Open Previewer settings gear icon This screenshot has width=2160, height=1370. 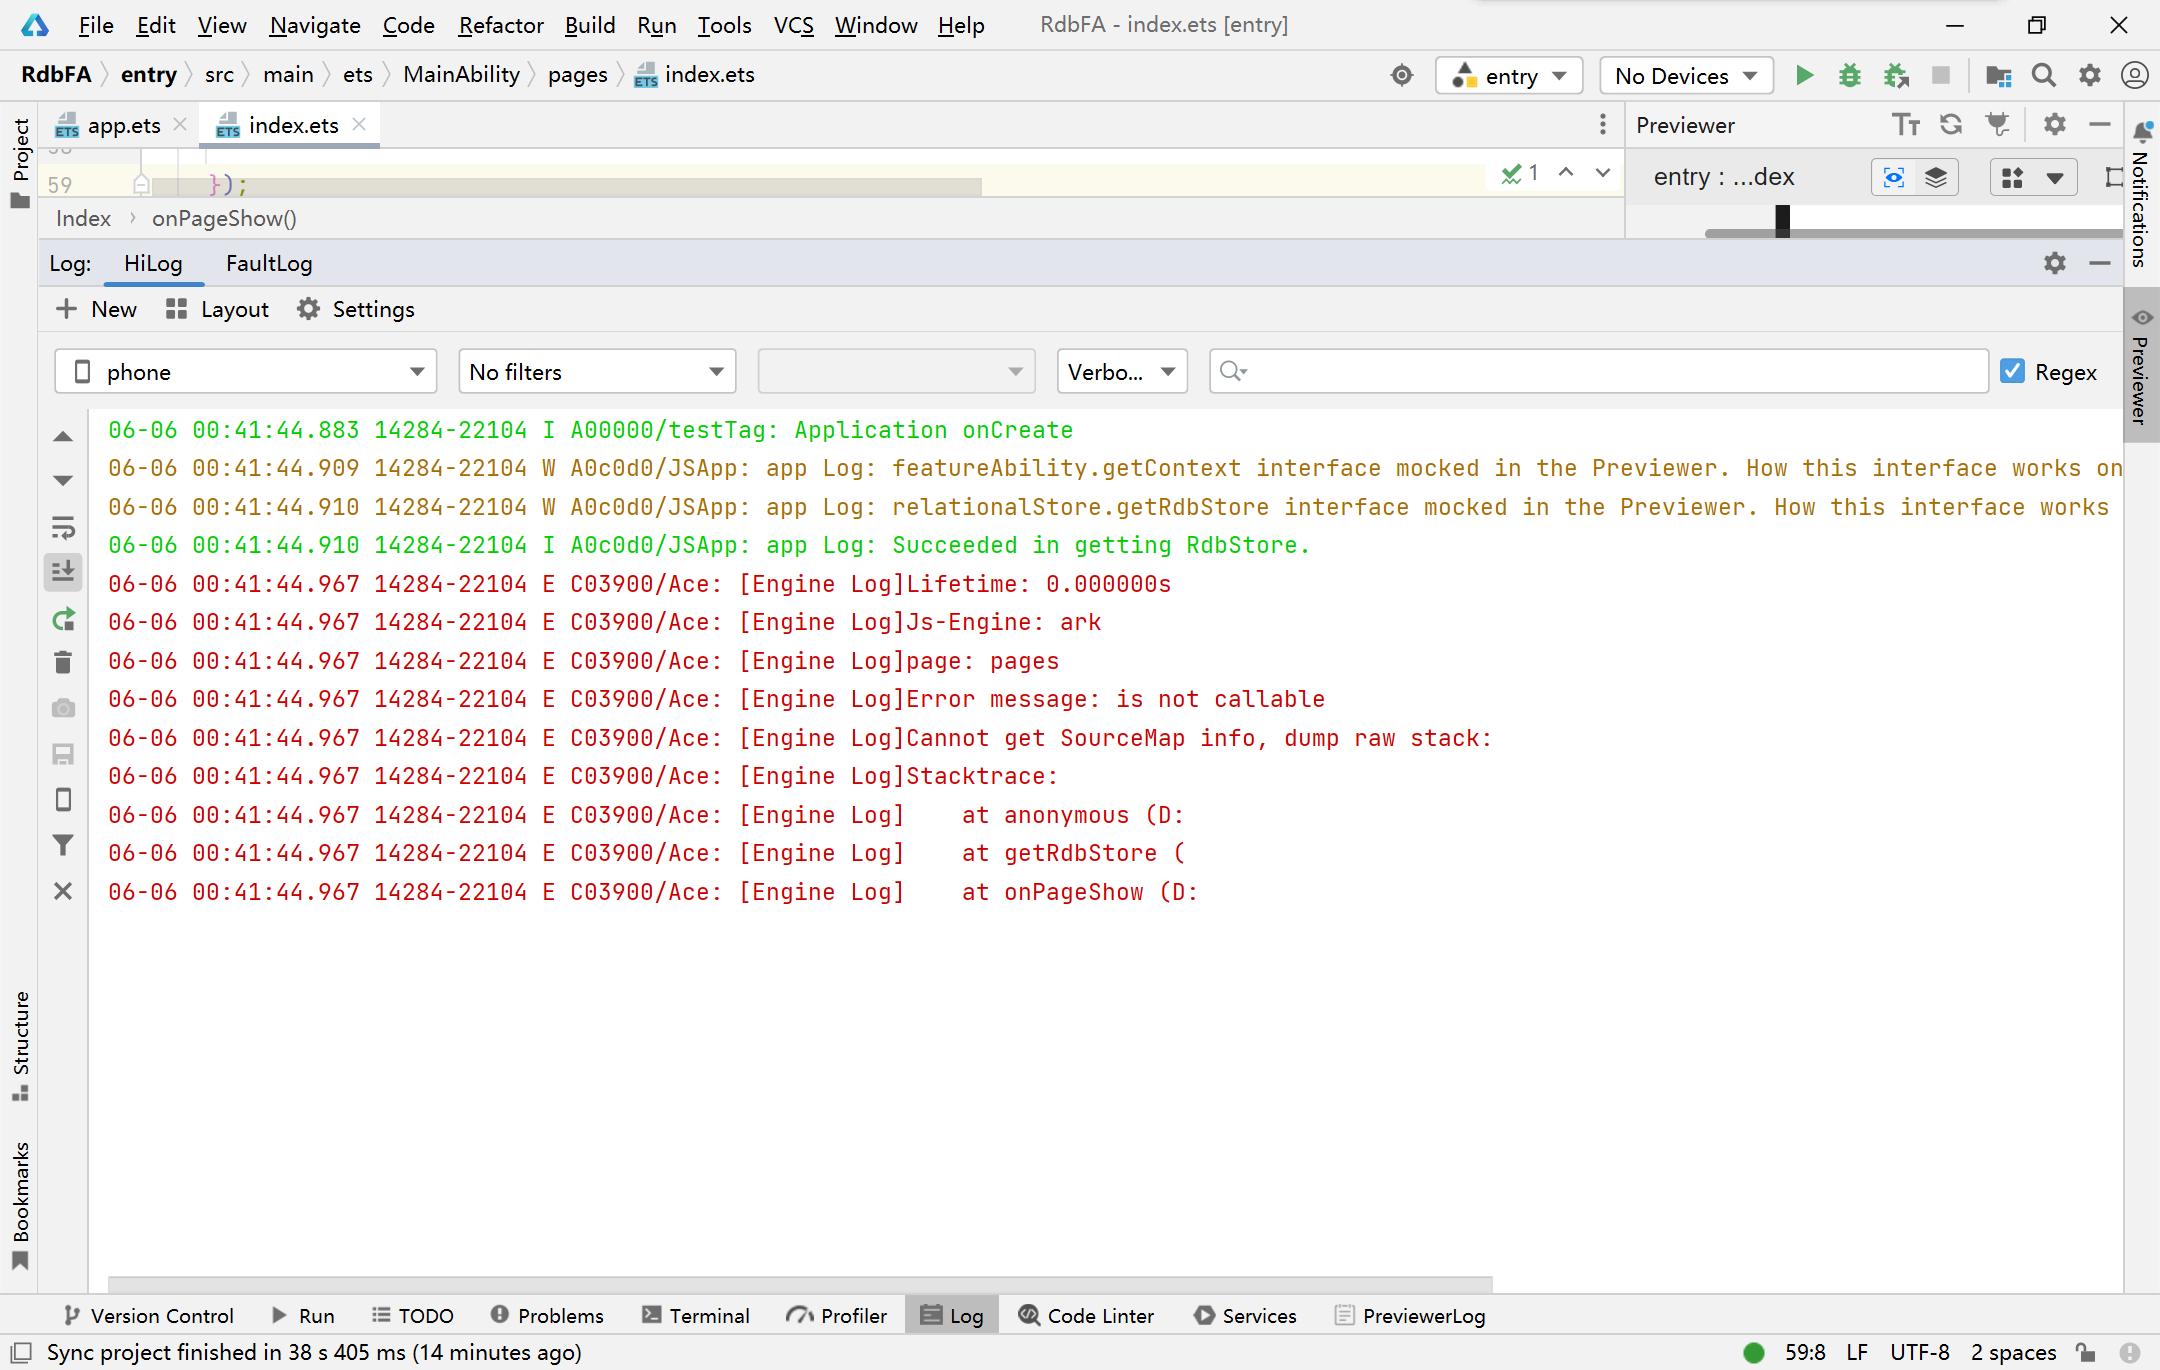click(x=2054, y=125)
